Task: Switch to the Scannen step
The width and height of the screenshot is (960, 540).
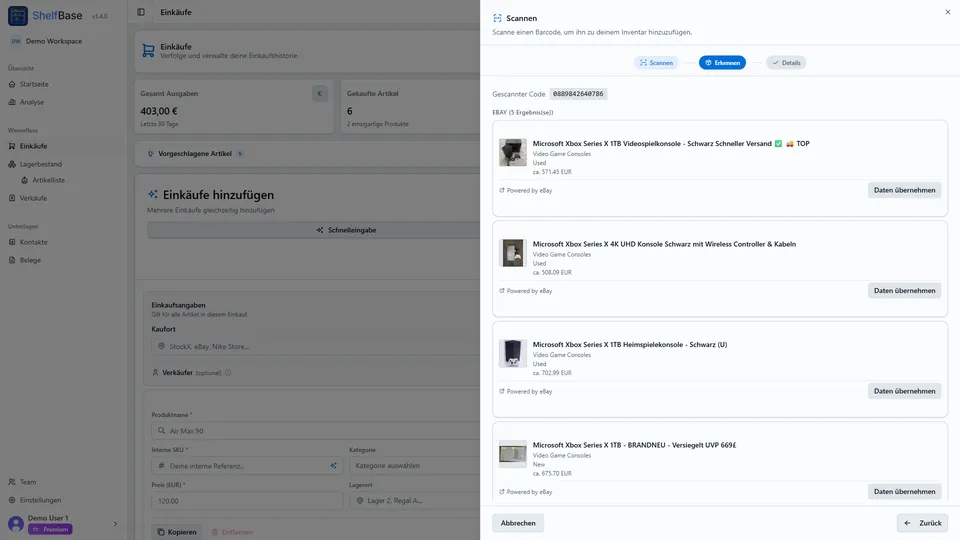Action: point(656,63)
